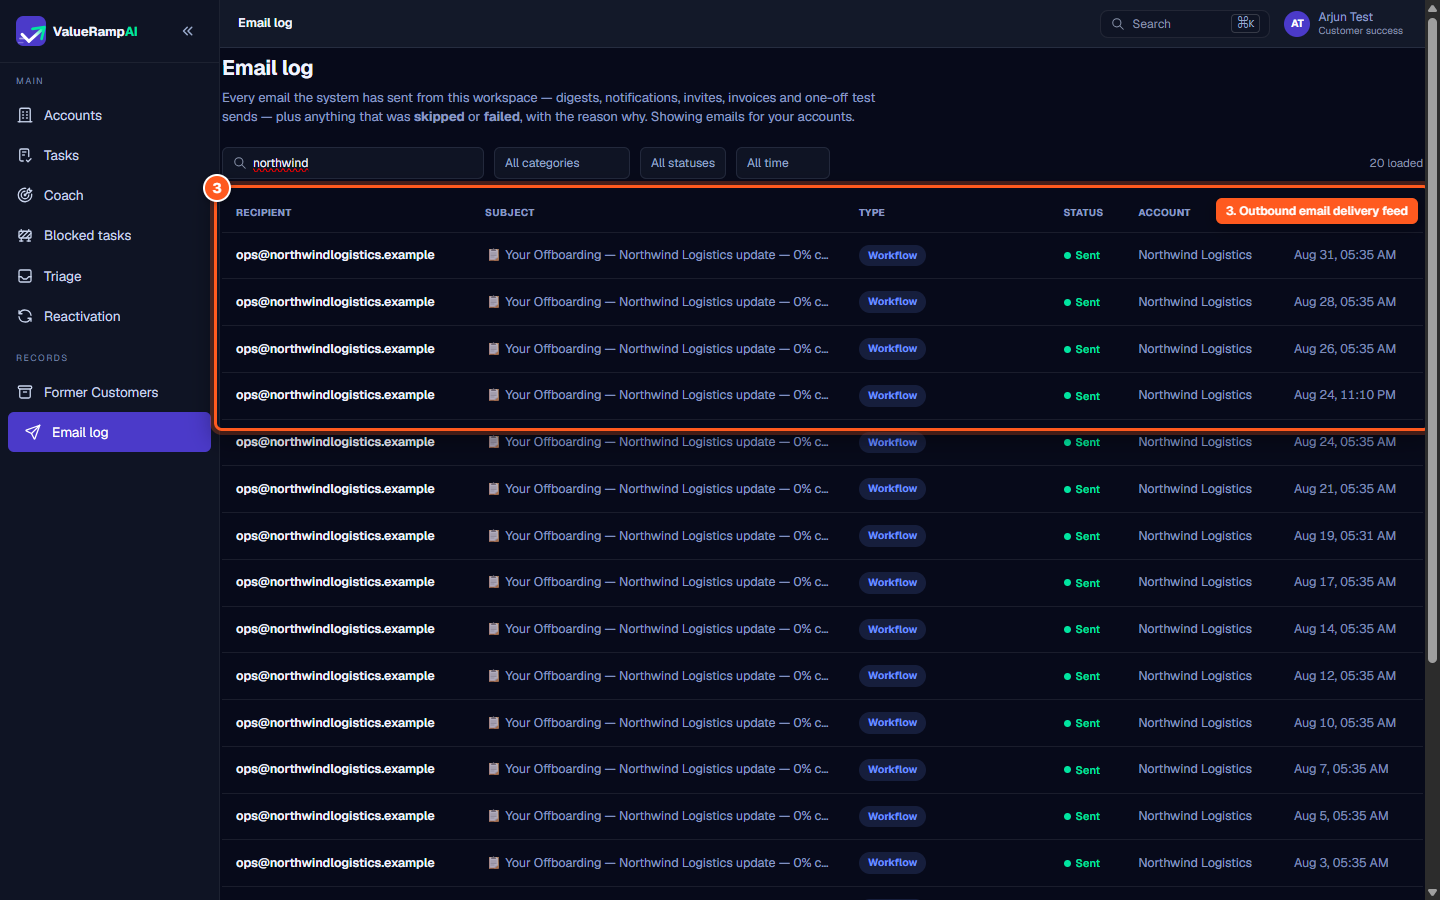Click the Former Customers archive icon

pos(25,392)
